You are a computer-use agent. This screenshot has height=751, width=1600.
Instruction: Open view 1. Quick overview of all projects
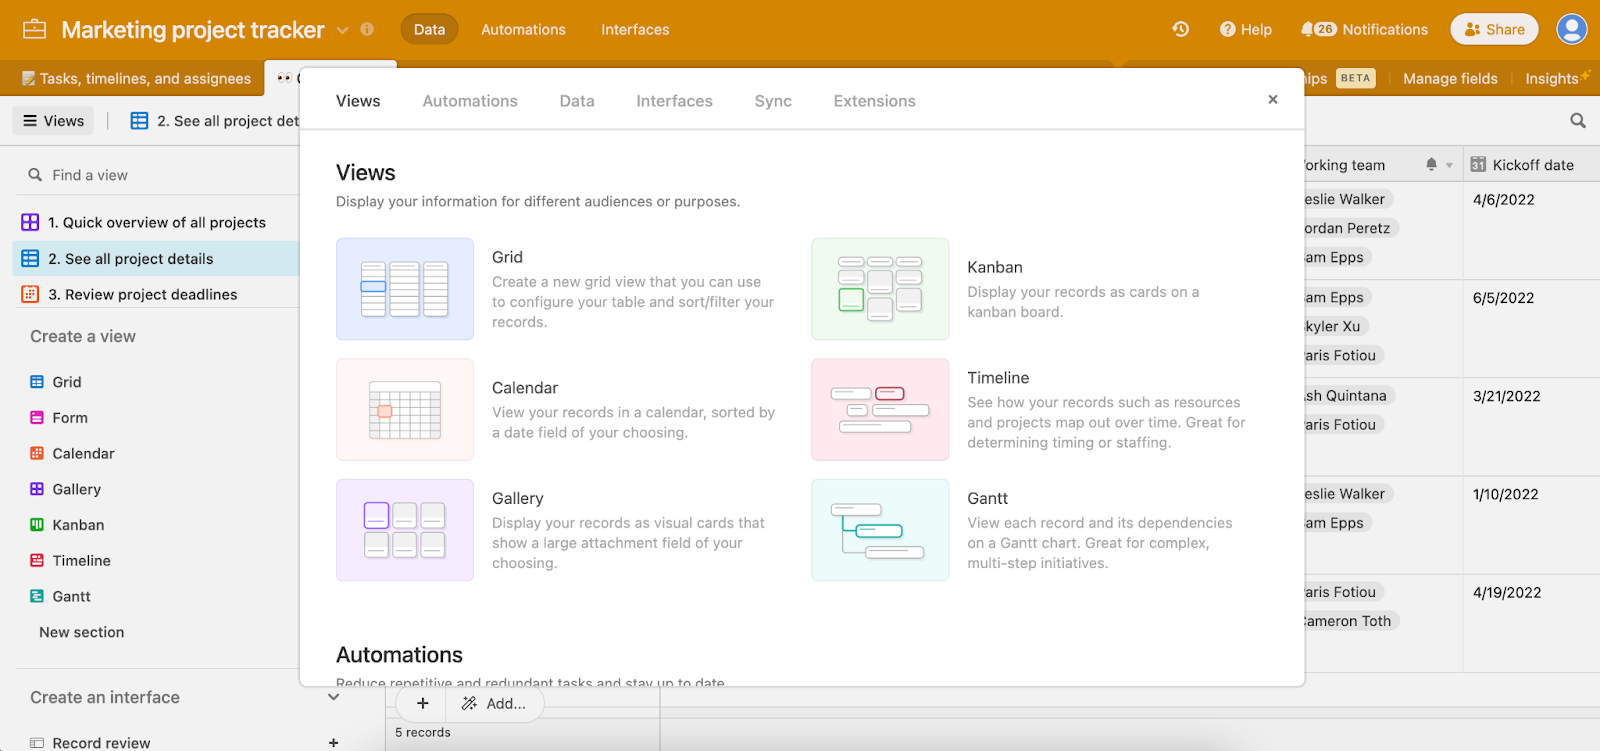[156, 222]
